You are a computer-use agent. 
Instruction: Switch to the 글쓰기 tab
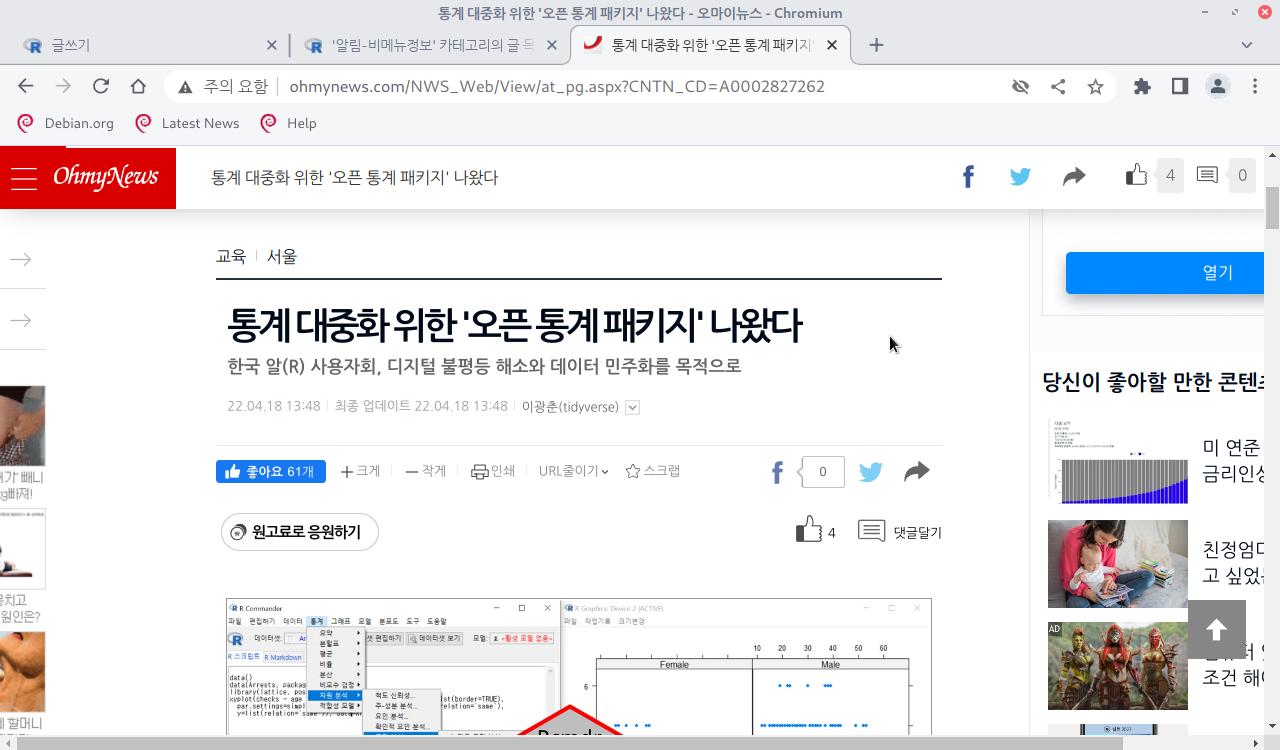click(x=150, y=45)
